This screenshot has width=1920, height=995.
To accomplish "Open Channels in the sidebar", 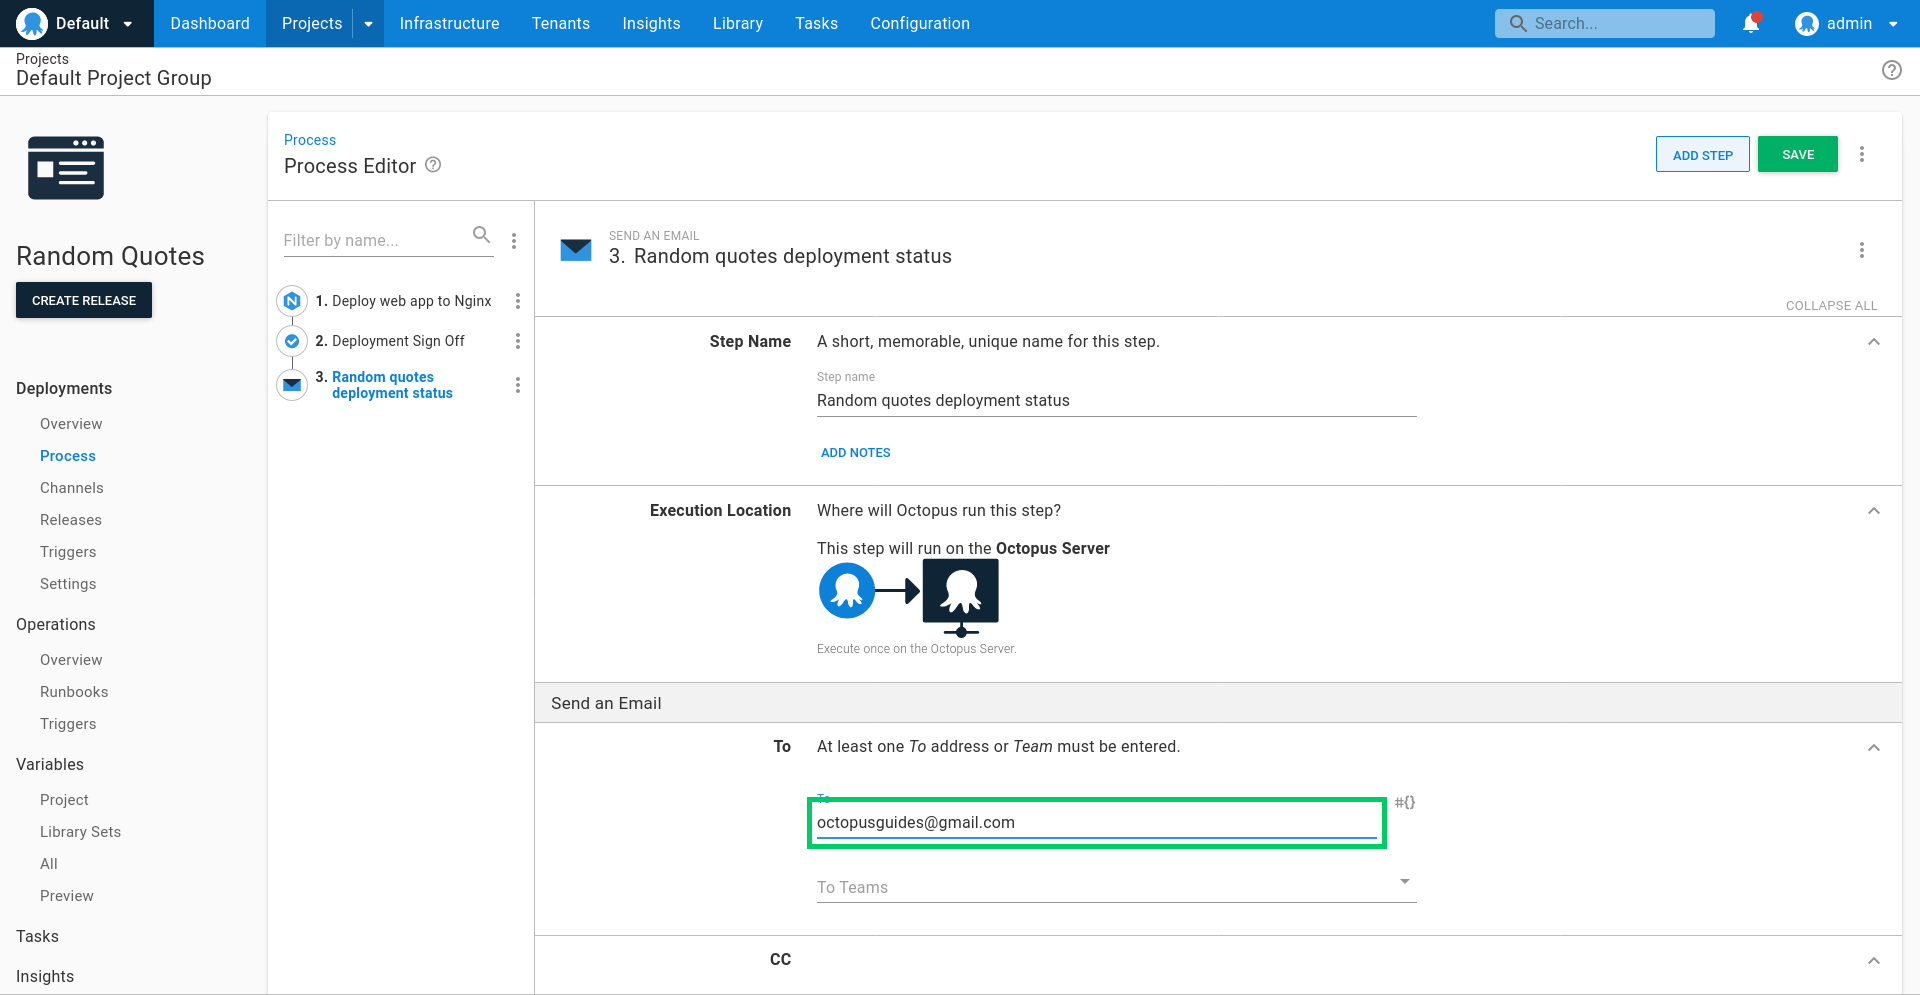I will 72,488.
